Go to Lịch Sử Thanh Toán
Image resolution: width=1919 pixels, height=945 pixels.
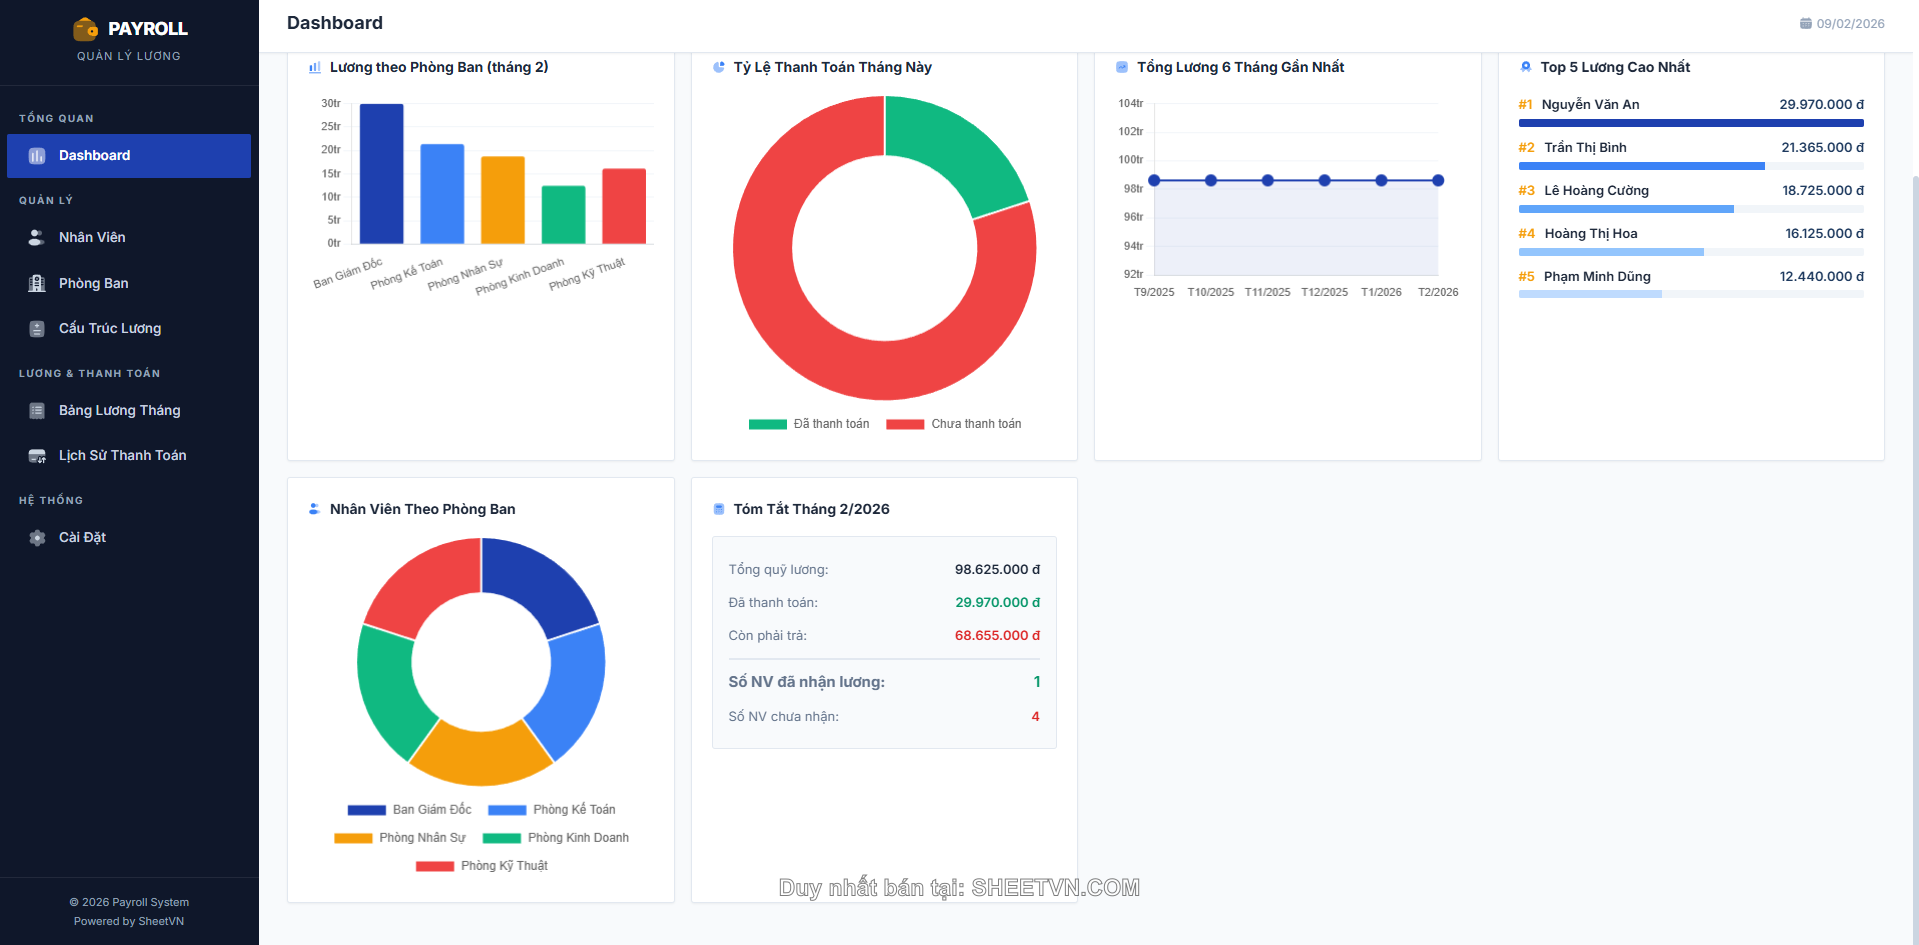click(122, 456)
